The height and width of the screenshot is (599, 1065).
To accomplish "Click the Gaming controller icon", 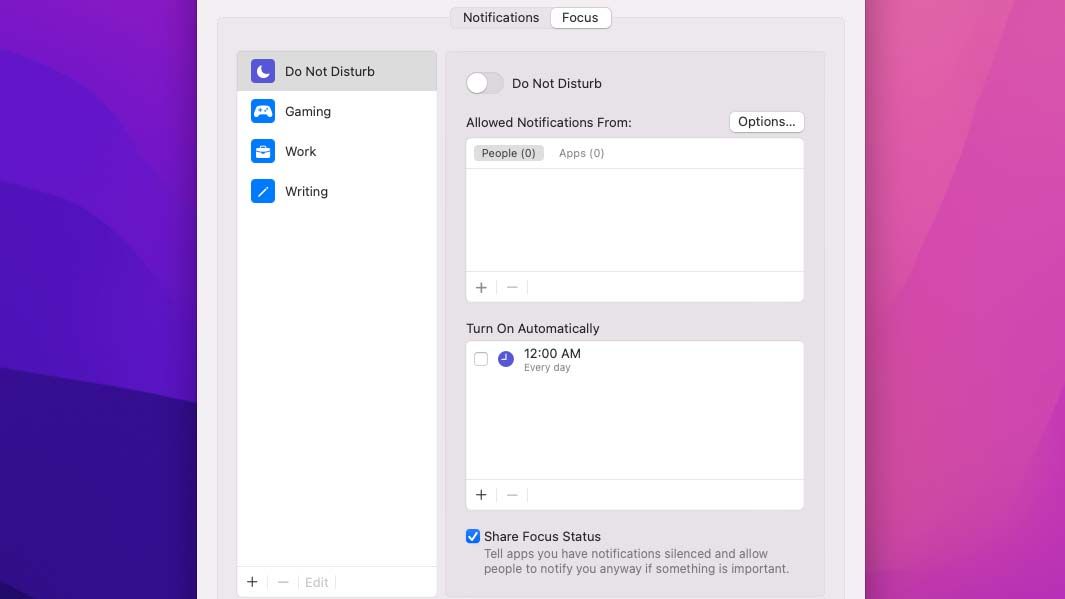I will tap(262, 110).
